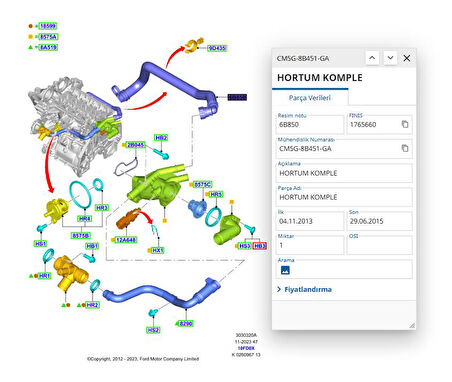Click the upper purple hose part
452x382 pixels.
click(x=173, y=80)
